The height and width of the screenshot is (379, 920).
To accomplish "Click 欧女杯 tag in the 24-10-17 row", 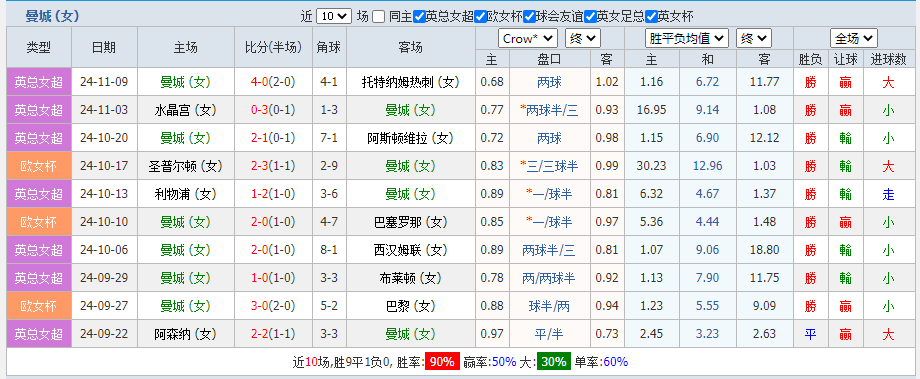I will point(39,166).
